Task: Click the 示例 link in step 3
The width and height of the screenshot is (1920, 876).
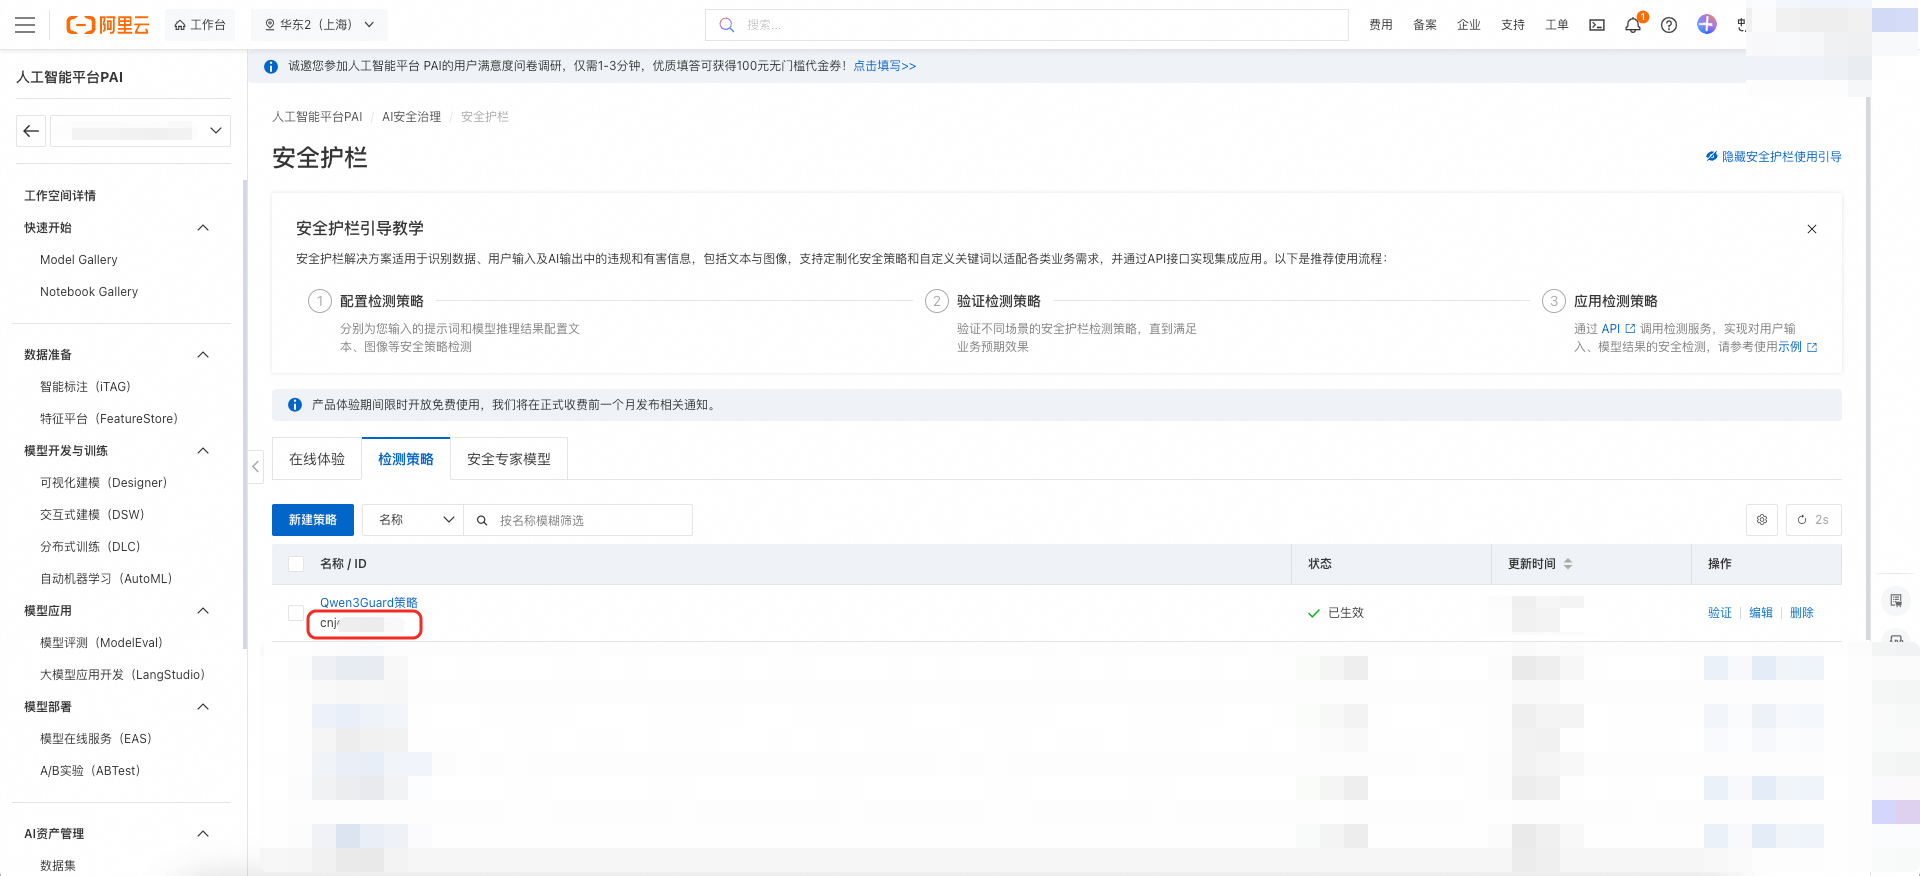Action: coord(1797,347)
